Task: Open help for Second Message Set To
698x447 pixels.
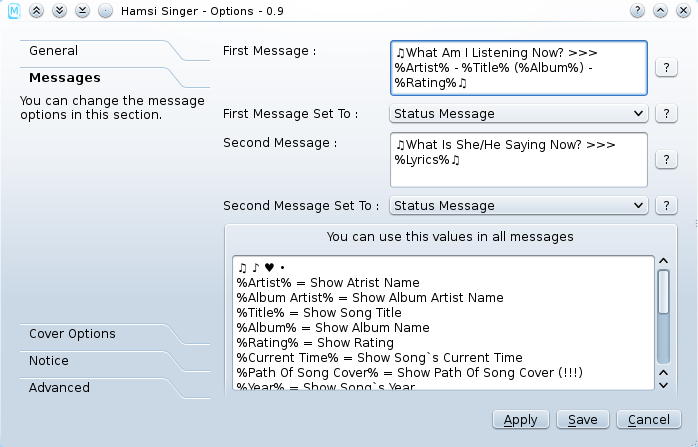Action: 666,206
